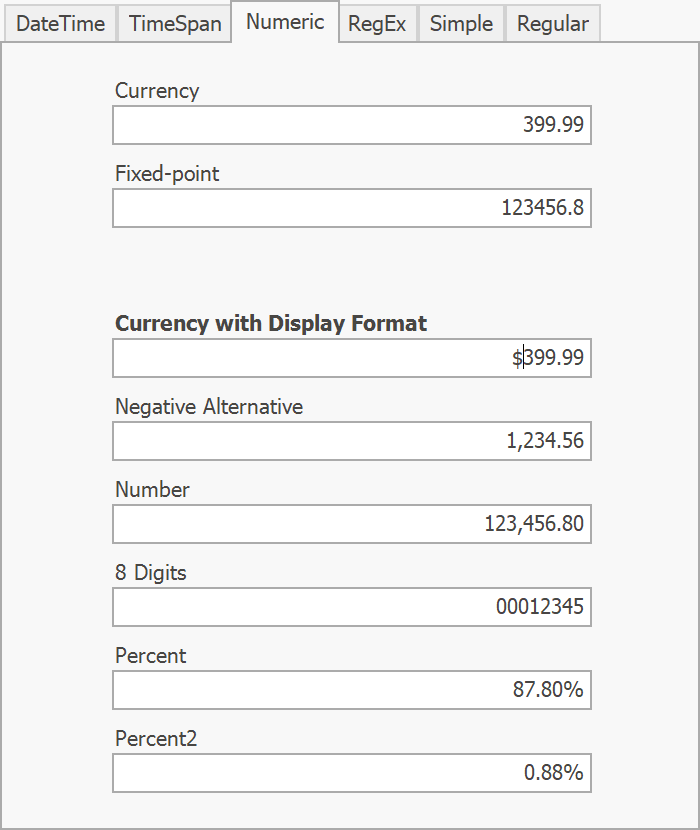The height and width of the screenshot is (830, 700).
Task: Switch to the DateTime tab
Action: 60,24
